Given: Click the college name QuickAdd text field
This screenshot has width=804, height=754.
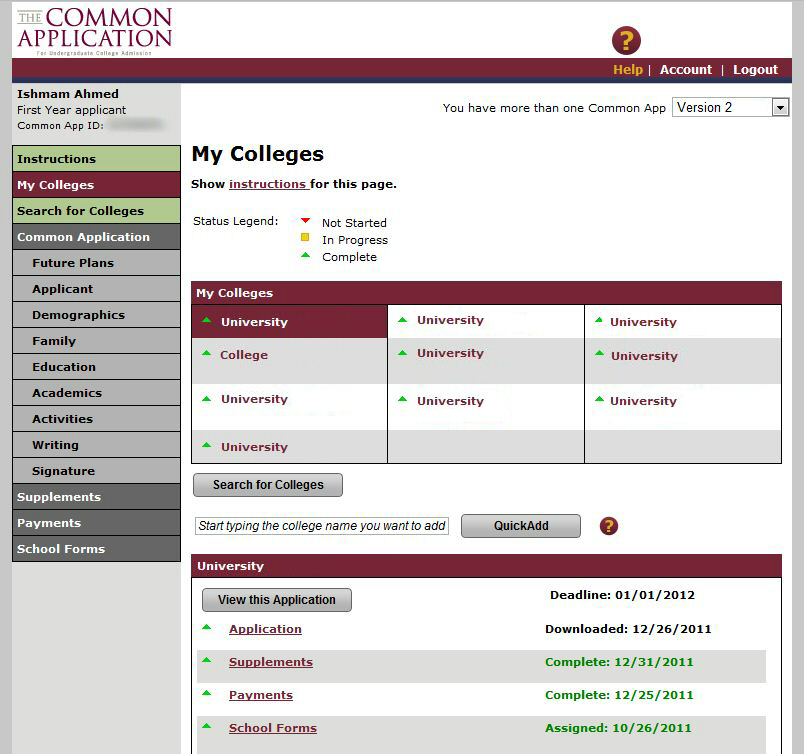Looking at the screenshot, I should tap(322, 526).
